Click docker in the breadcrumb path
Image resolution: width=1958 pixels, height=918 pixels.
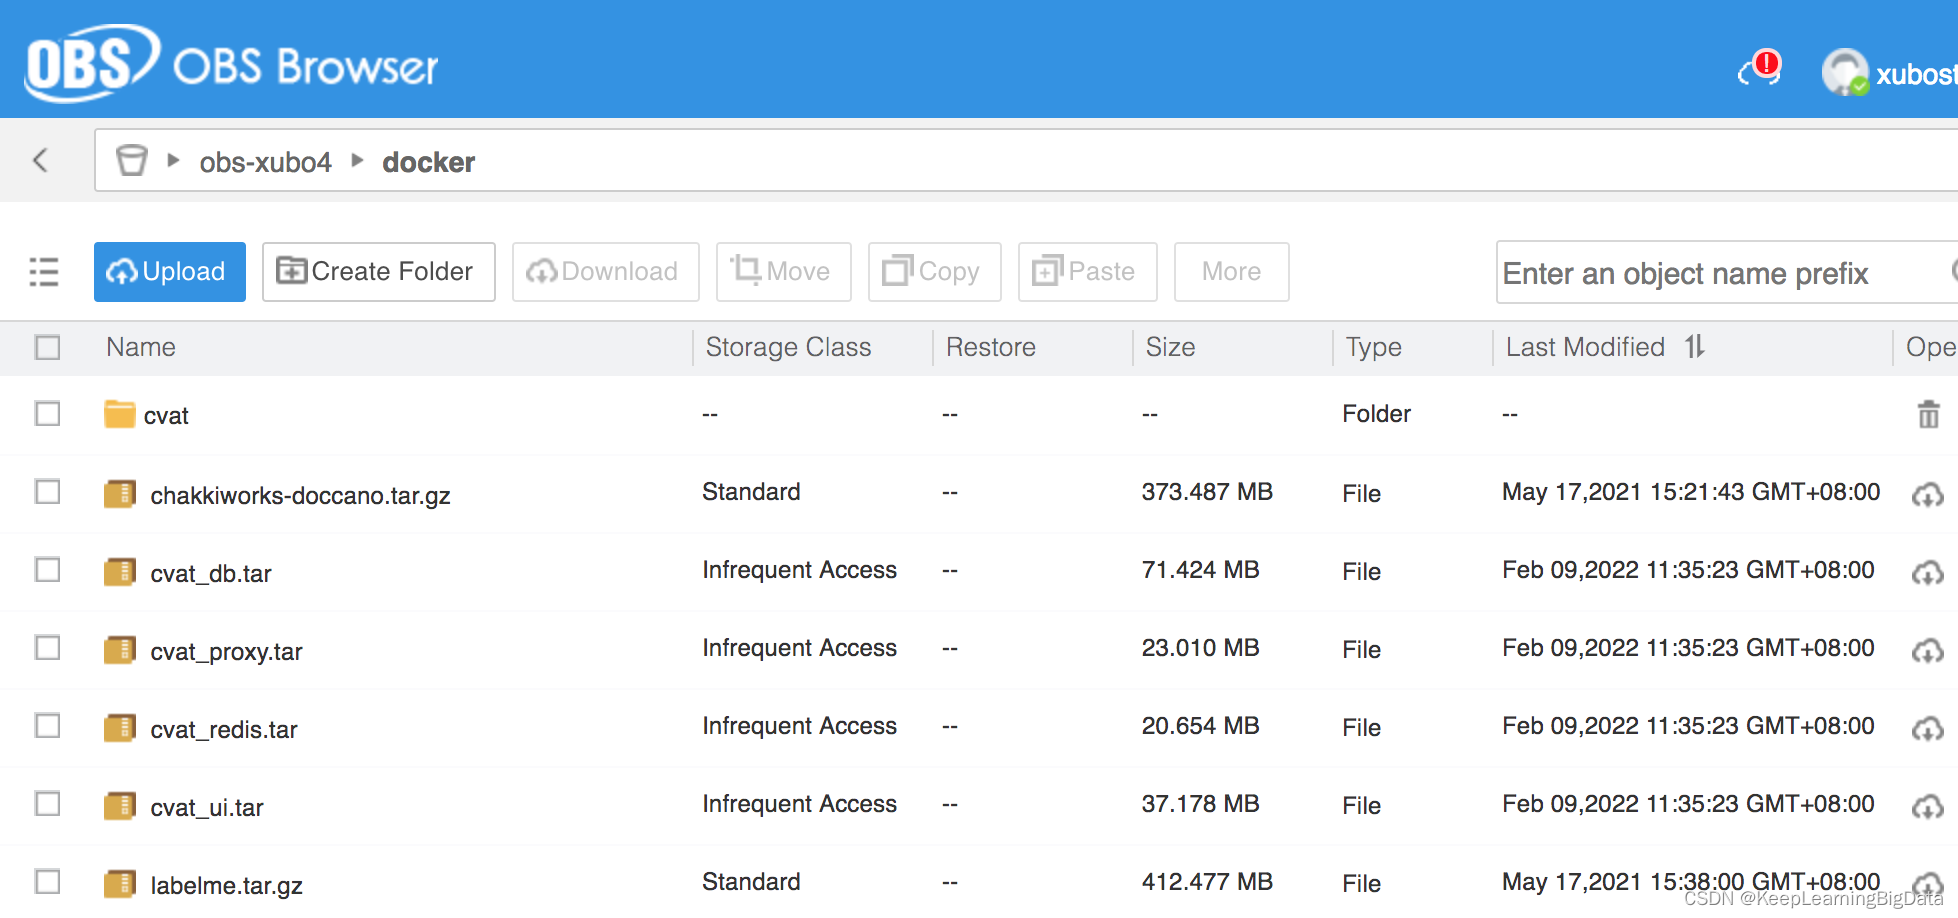point(428,162)
